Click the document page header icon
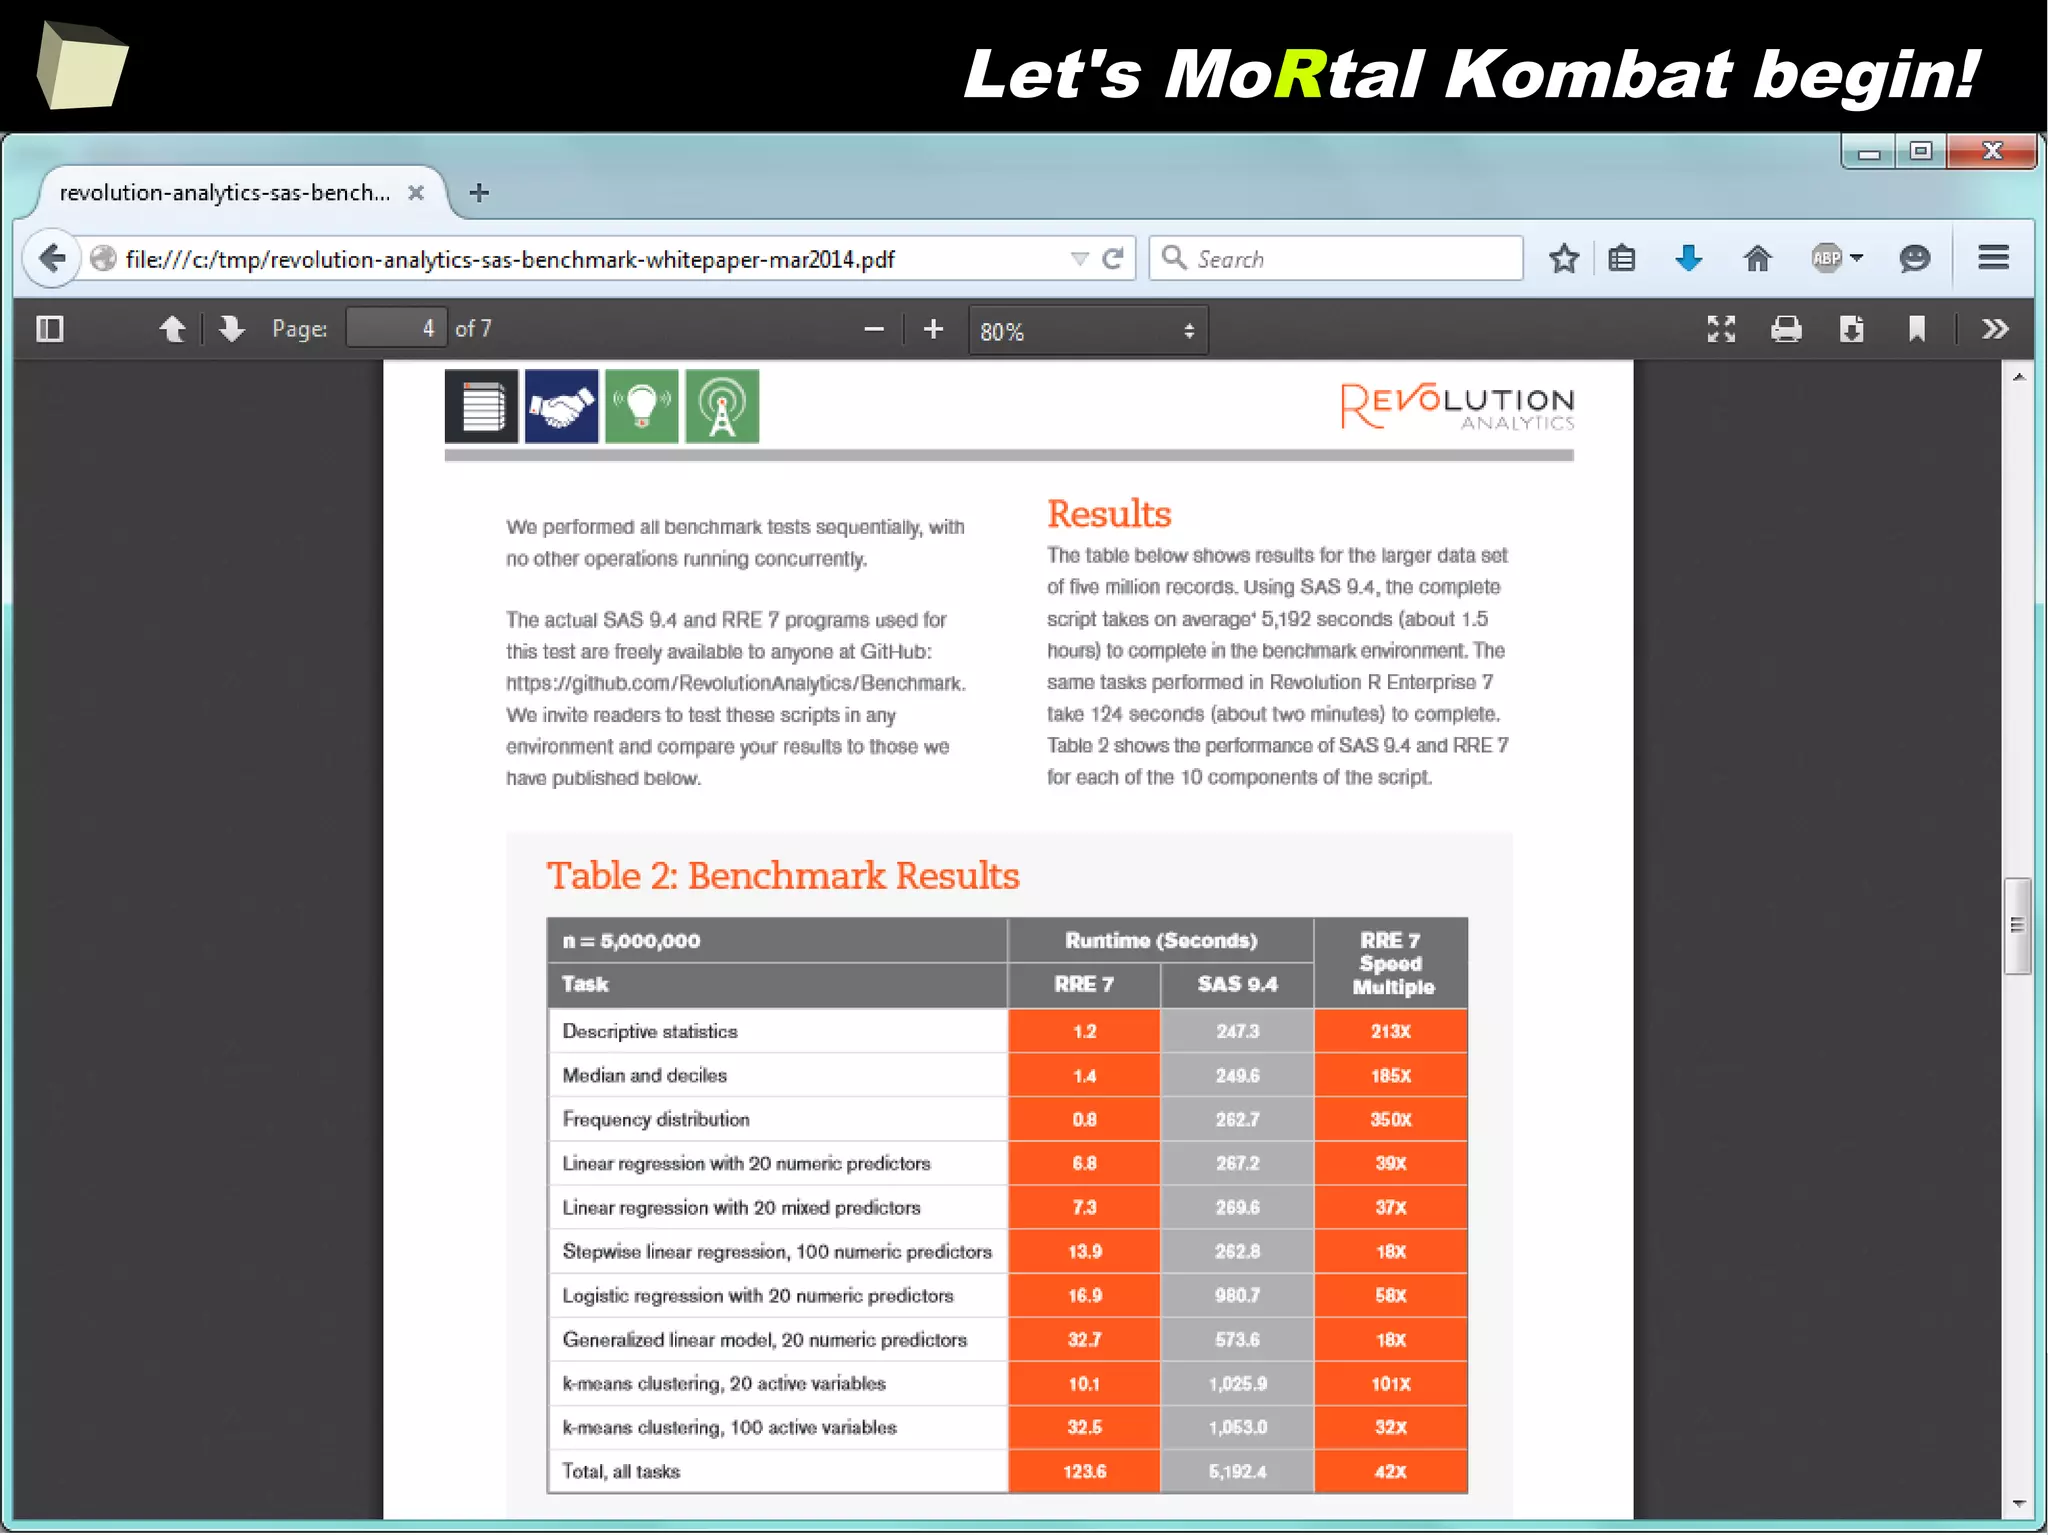The width and height of the screenshot is (2048, 1535). [x=481, y=406]
